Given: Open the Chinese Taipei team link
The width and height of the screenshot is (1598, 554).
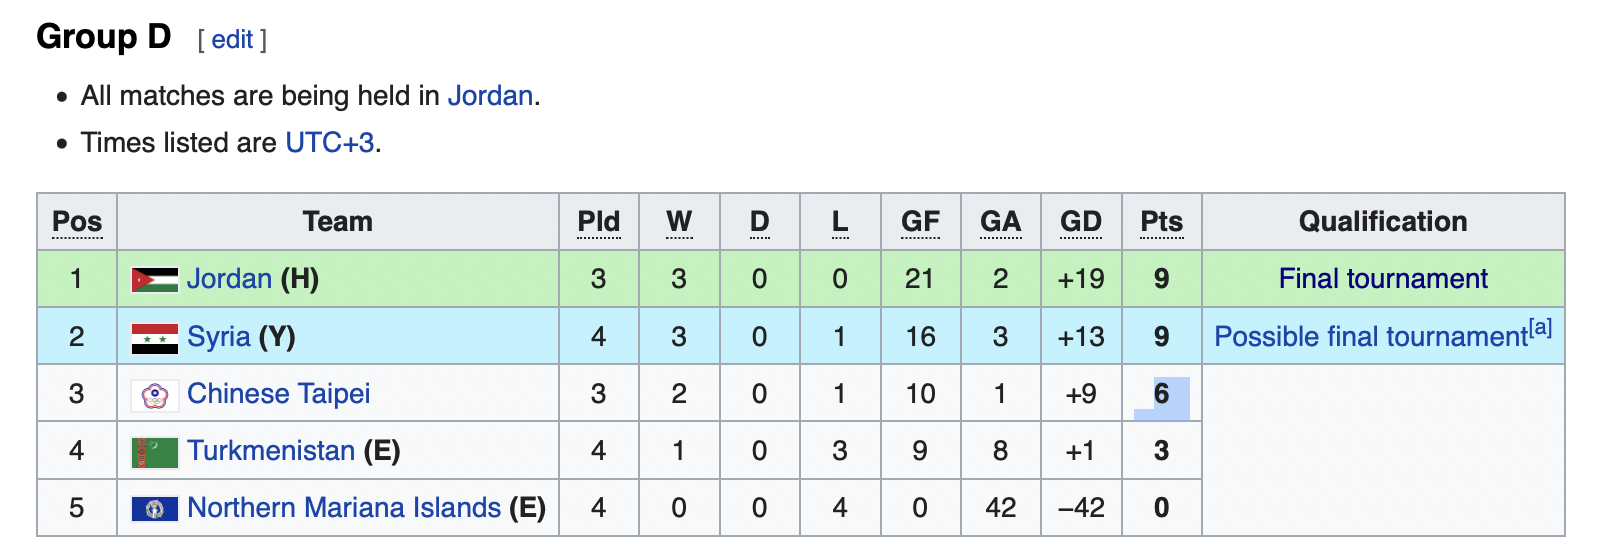Looking at the screenshot, I should [x=278, y=394].
